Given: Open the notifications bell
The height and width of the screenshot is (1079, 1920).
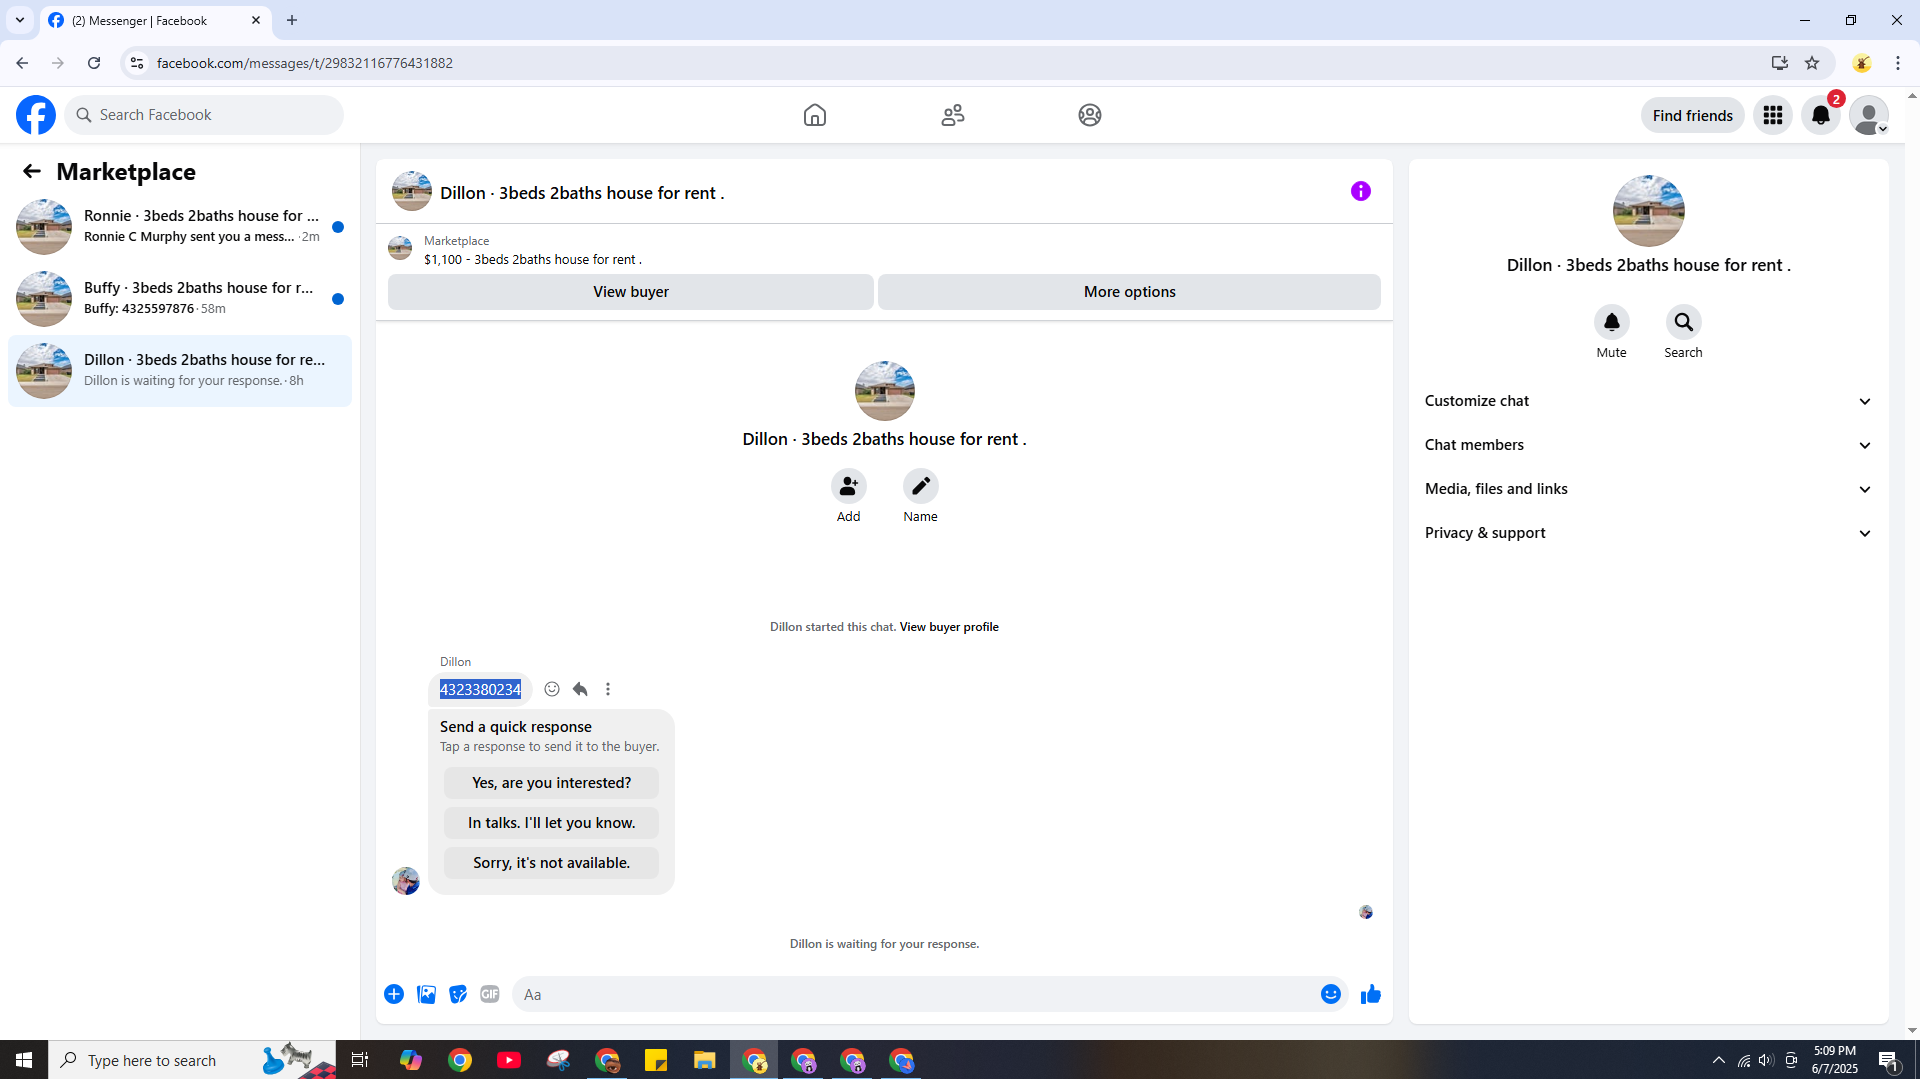Looking at the screenshot, I should (1821, 115).
